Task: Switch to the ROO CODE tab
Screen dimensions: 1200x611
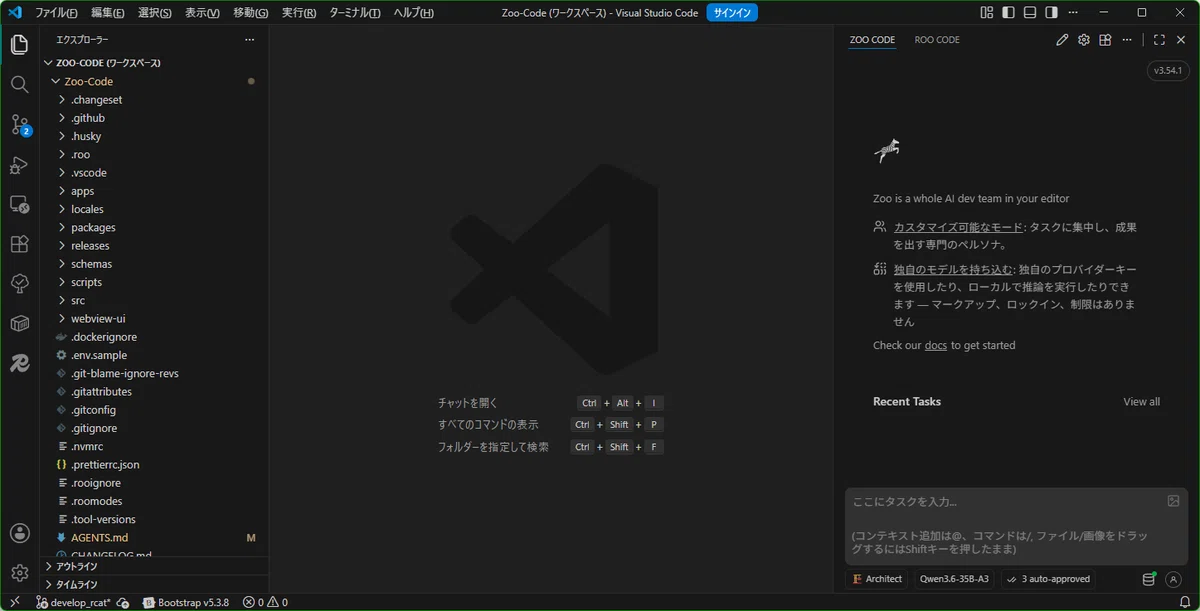Action: click(x=937, y=40)
